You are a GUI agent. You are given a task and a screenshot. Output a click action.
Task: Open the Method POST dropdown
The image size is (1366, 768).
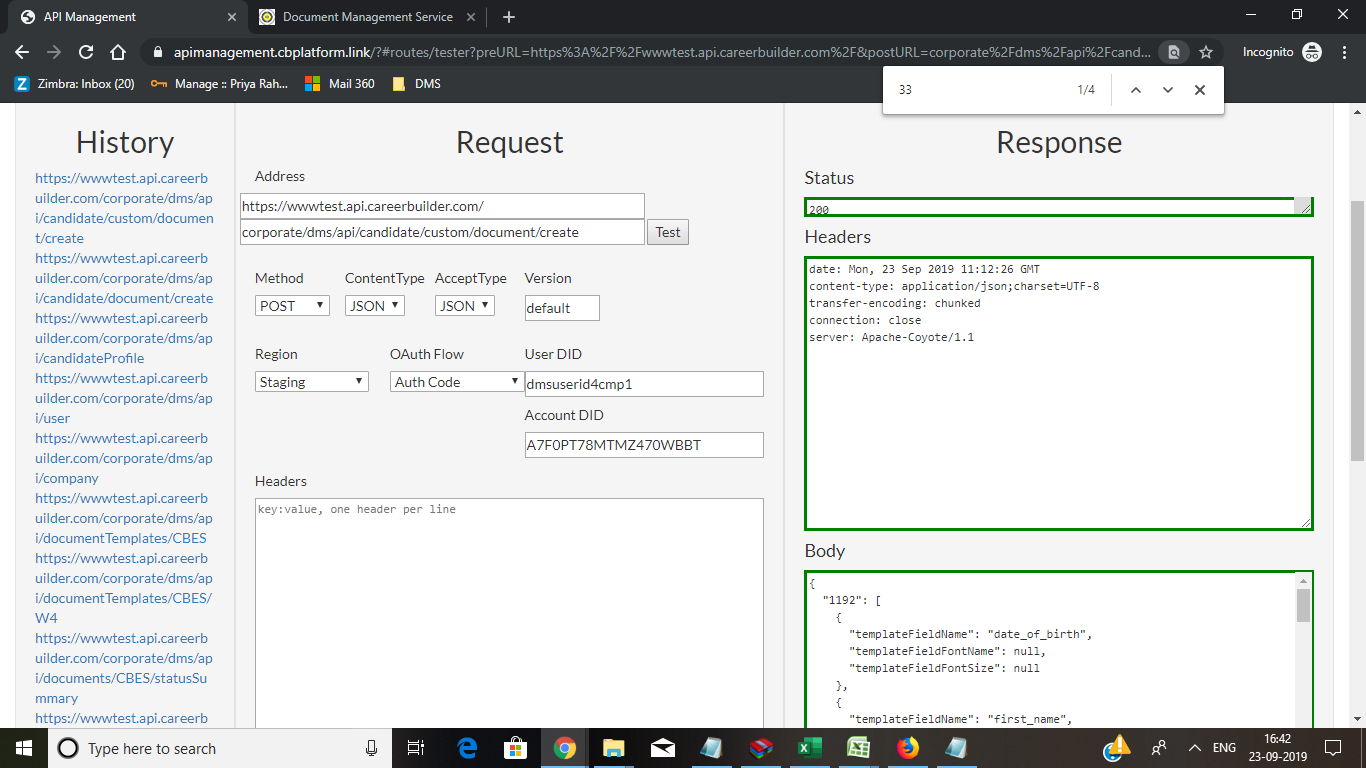pos(292,306)
